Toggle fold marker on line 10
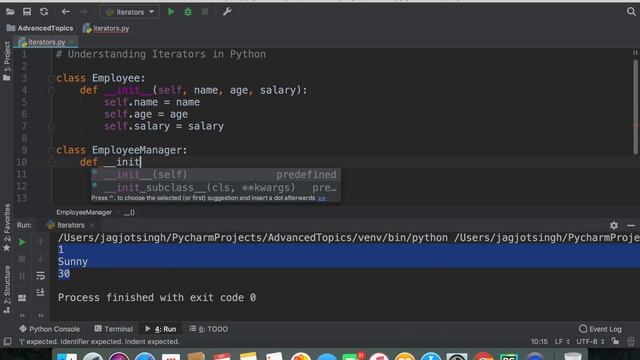Screen dimensions: 640x360 51,162
